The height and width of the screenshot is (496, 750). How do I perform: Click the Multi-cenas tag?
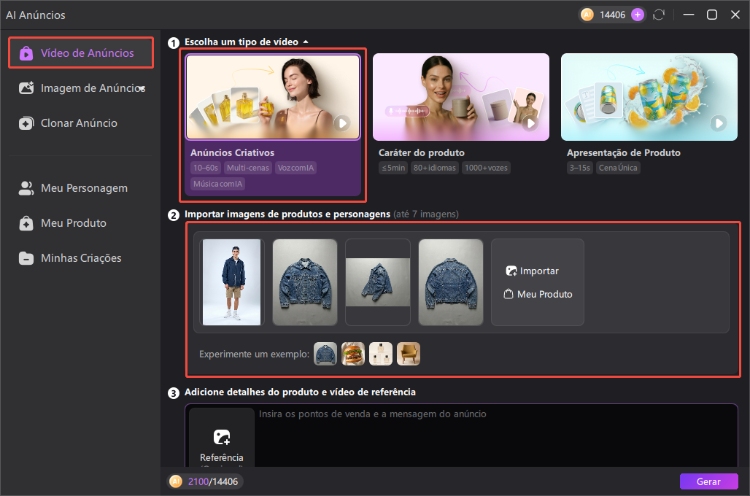coord(248,168)
